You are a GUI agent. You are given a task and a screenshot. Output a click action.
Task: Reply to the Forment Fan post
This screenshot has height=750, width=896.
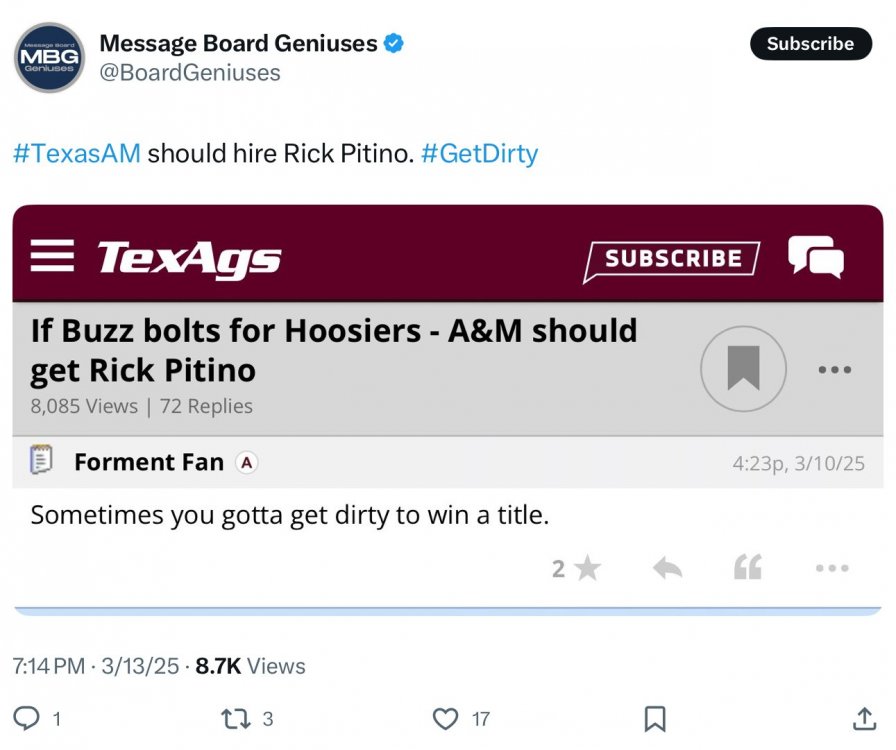coord(667,569)
